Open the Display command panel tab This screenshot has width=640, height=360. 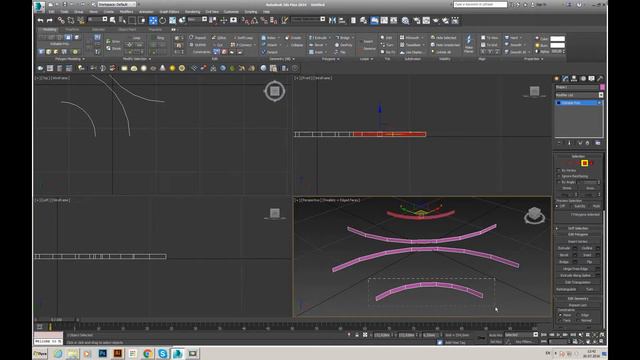(591, 78)
